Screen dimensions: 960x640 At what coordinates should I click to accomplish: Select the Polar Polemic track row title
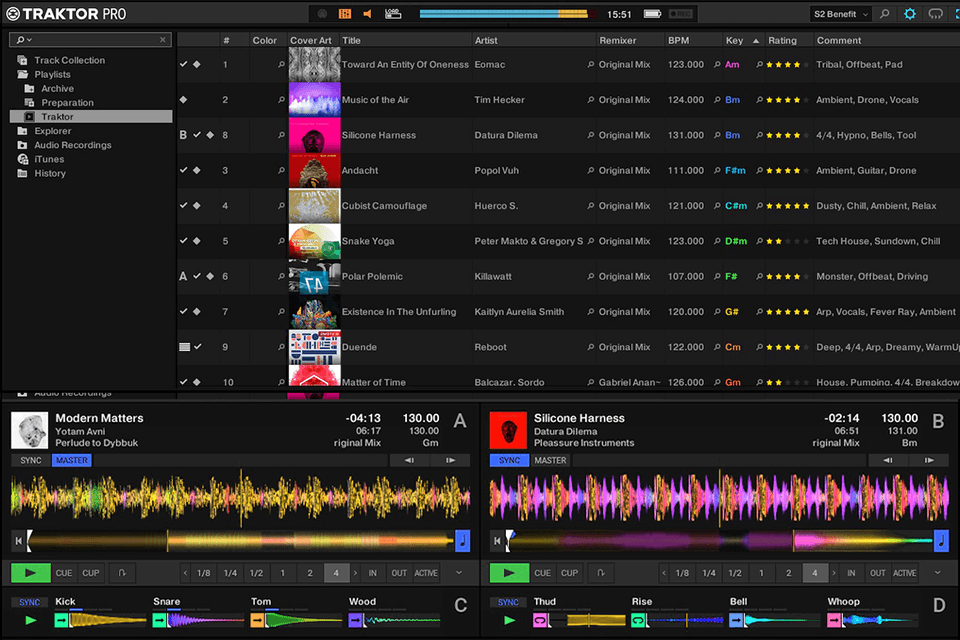[372, 276]
